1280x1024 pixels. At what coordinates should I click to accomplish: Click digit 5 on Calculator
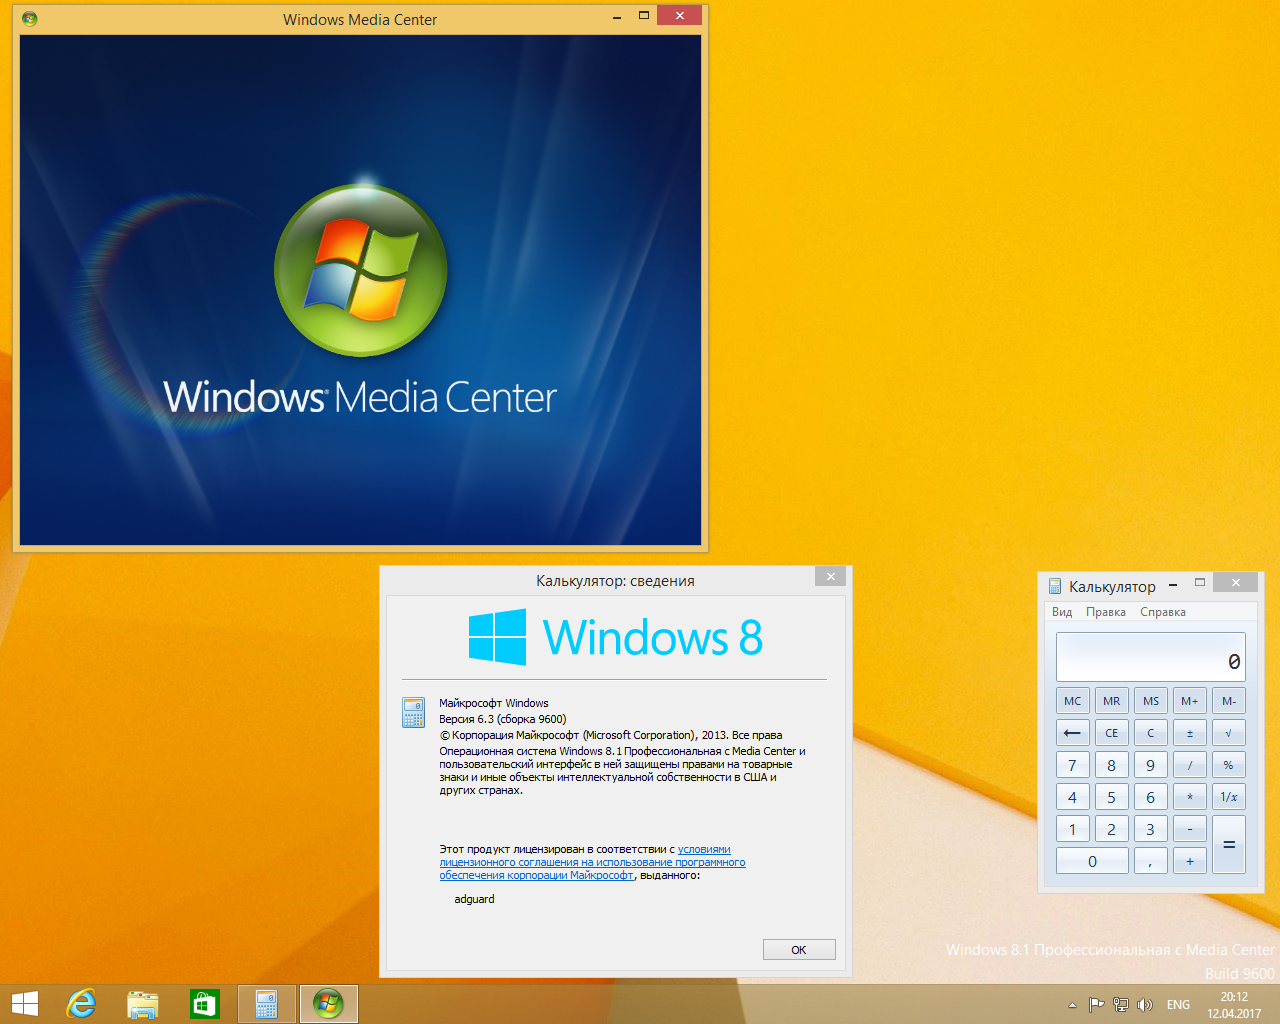(1112, 797)
